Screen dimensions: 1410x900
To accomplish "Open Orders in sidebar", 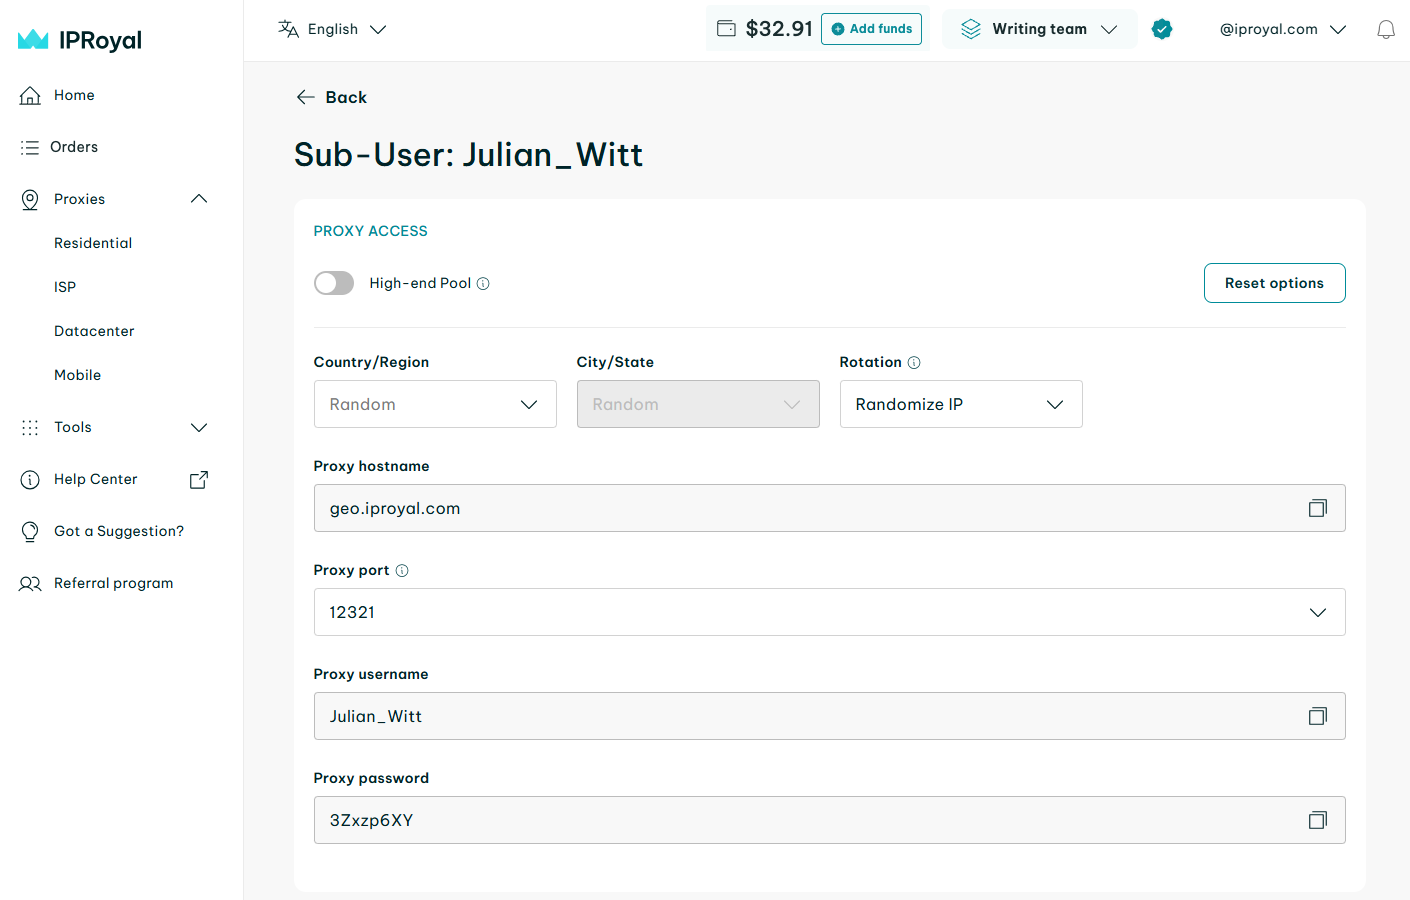I will pyautogui.click(x=74, y=147).
